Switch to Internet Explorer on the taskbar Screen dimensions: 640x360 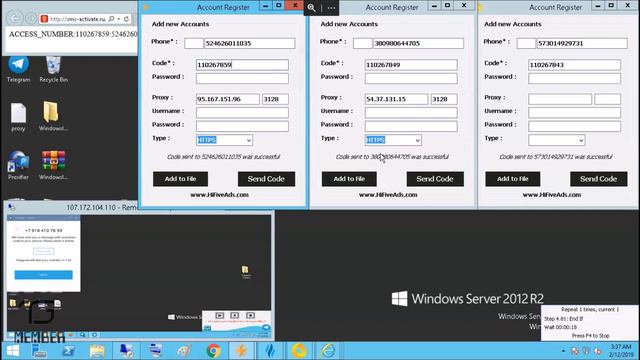(328, 351)
